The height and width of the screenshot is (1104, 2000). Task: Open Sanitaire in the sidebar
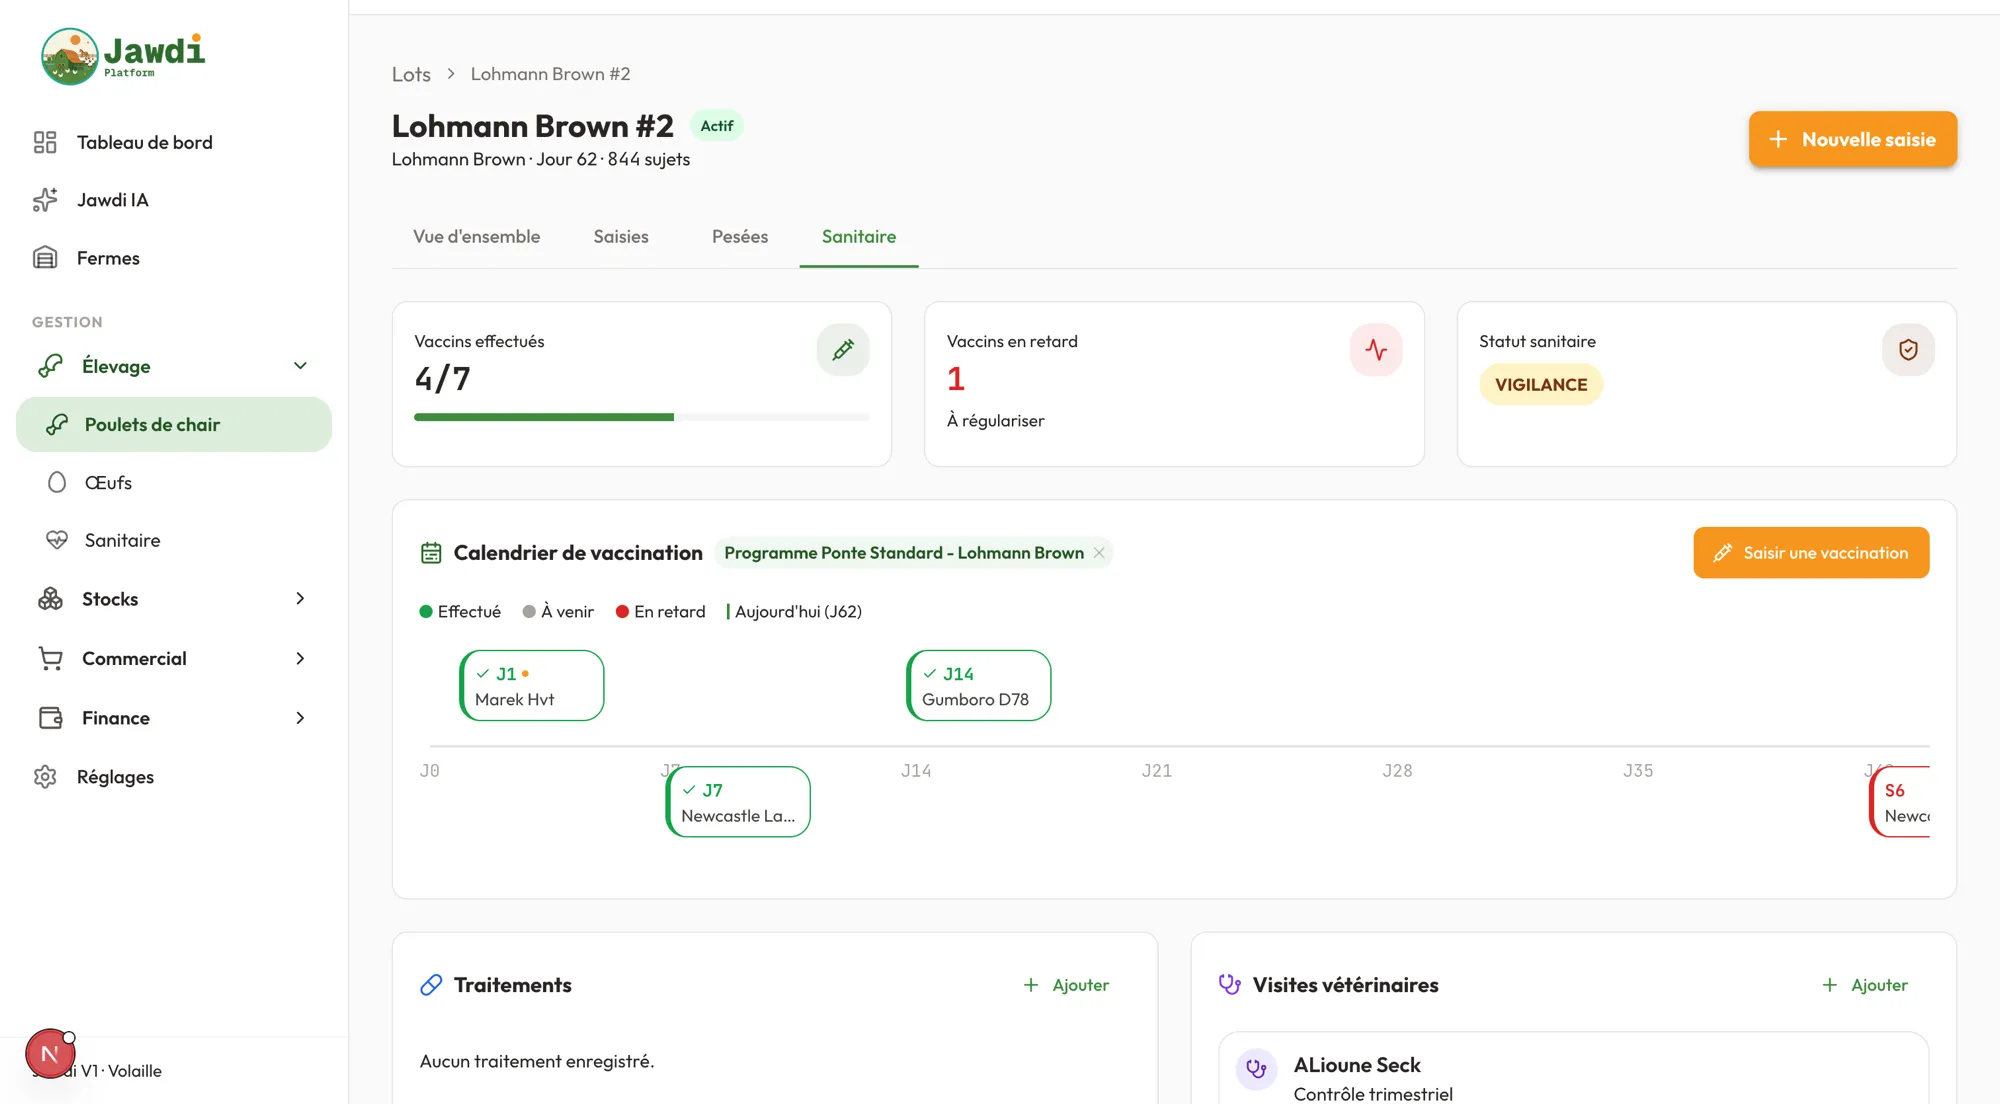[174, 540]
